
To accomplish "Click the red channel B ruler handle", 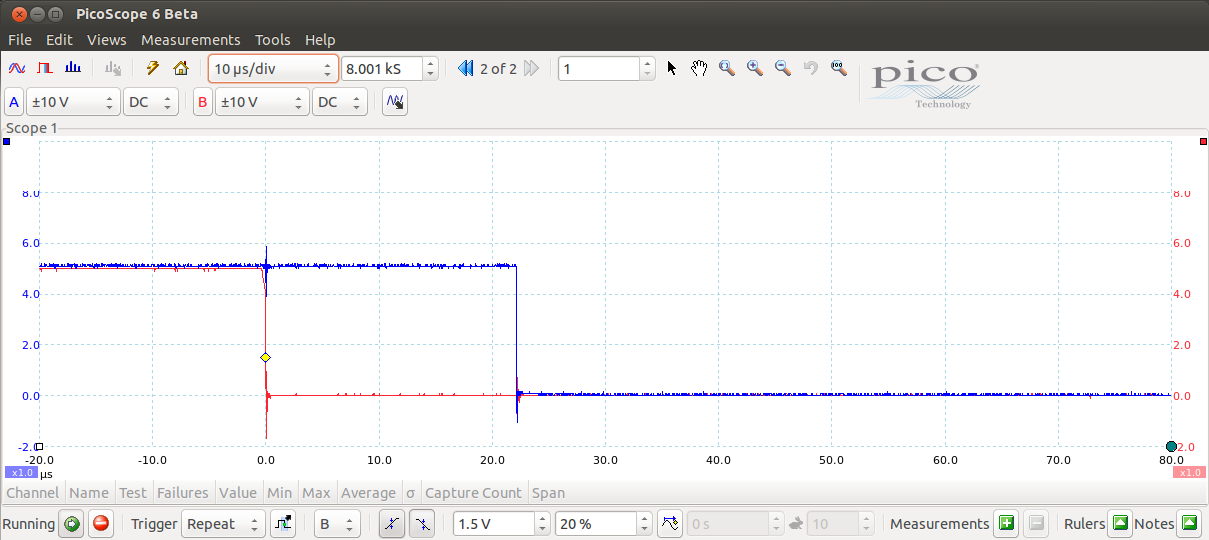I will point(1203,142).
